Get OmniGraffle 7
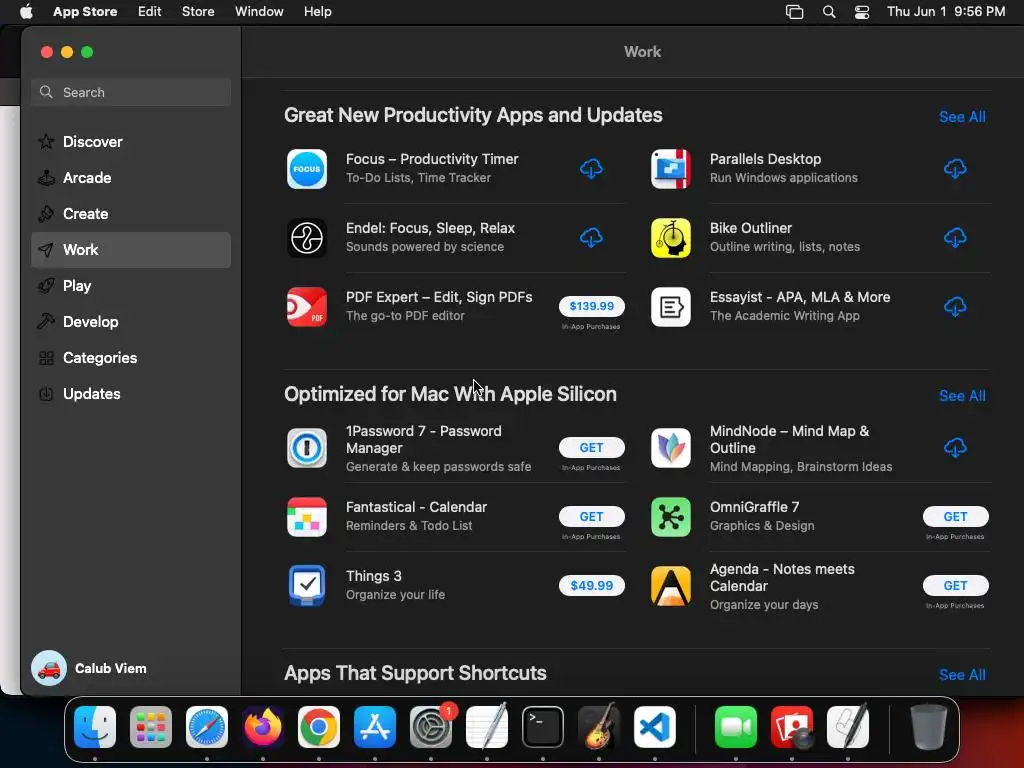The width and height of the screenshot is (1024, 768). (955, 517)
